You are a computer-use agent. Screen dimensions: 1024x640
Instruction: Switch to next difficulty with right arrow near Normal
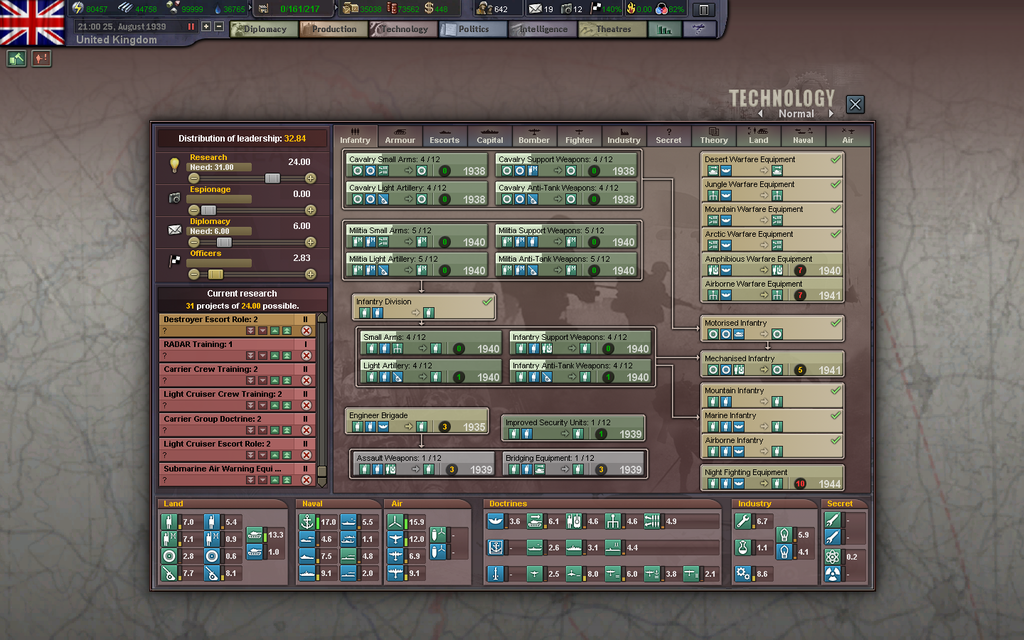(x=831, y=114)
